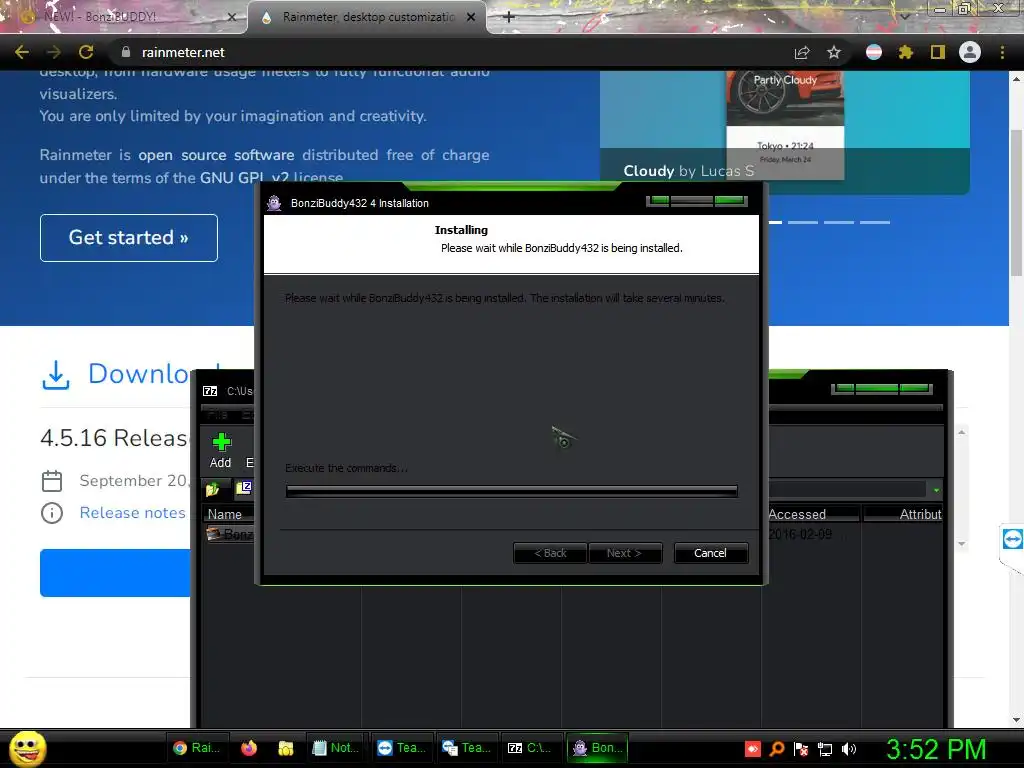Screen dimensions: 1024x768
Task: Click the TeamViewer side panel tab
Action: (x=1012, y=539)
